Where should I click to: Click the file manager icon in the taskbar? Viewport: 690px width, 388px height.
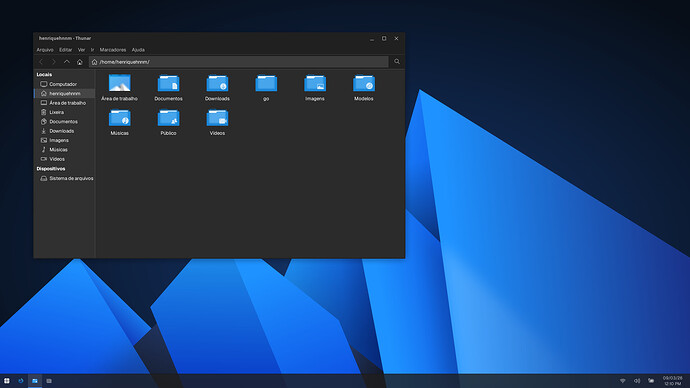coord(35,381)
